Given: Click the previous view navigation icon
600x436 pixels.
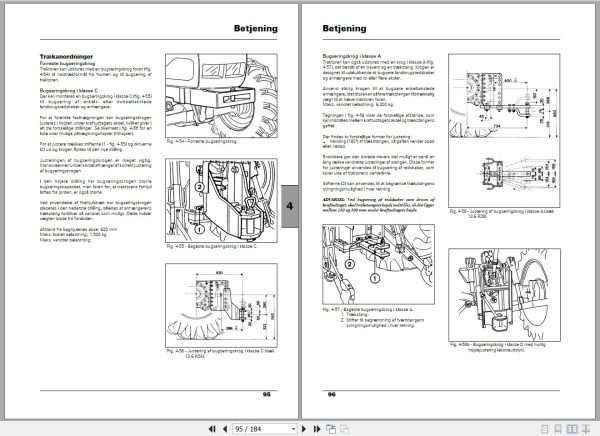Looking at the screenshot, I should (x=331, y=429).
